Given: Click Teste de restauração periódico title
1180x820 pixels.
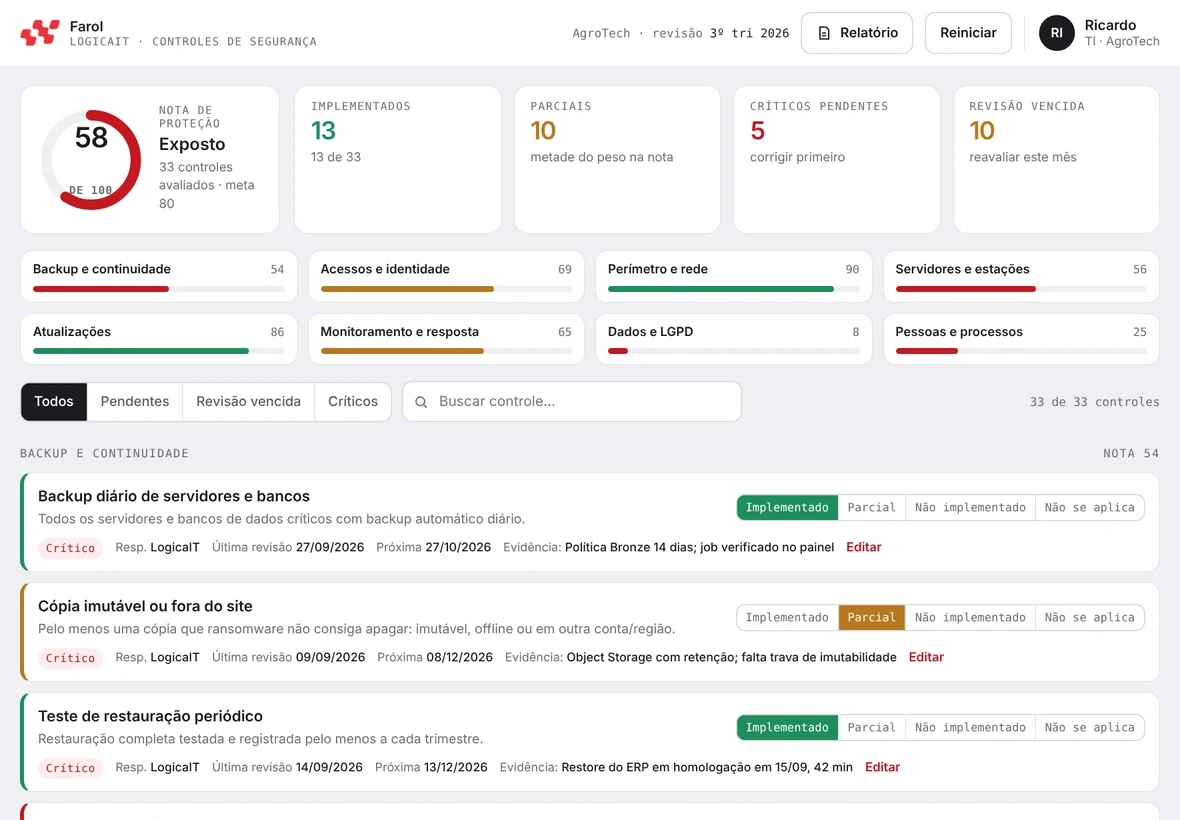Looking at the screenshot, I should pyautogui.click(x=151, y=716).
